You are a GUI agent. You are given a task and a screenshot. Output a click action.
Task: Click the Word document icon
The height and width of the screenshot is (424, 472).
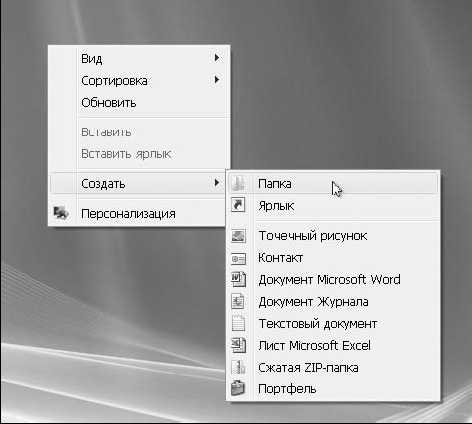coord(238,279)
